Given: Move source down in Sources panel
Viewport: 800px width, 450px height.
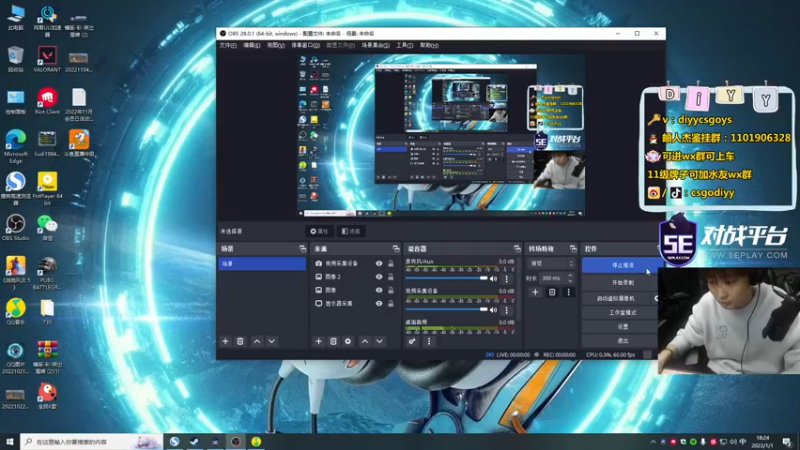Looking at the screenshot, I should (380, 341).
